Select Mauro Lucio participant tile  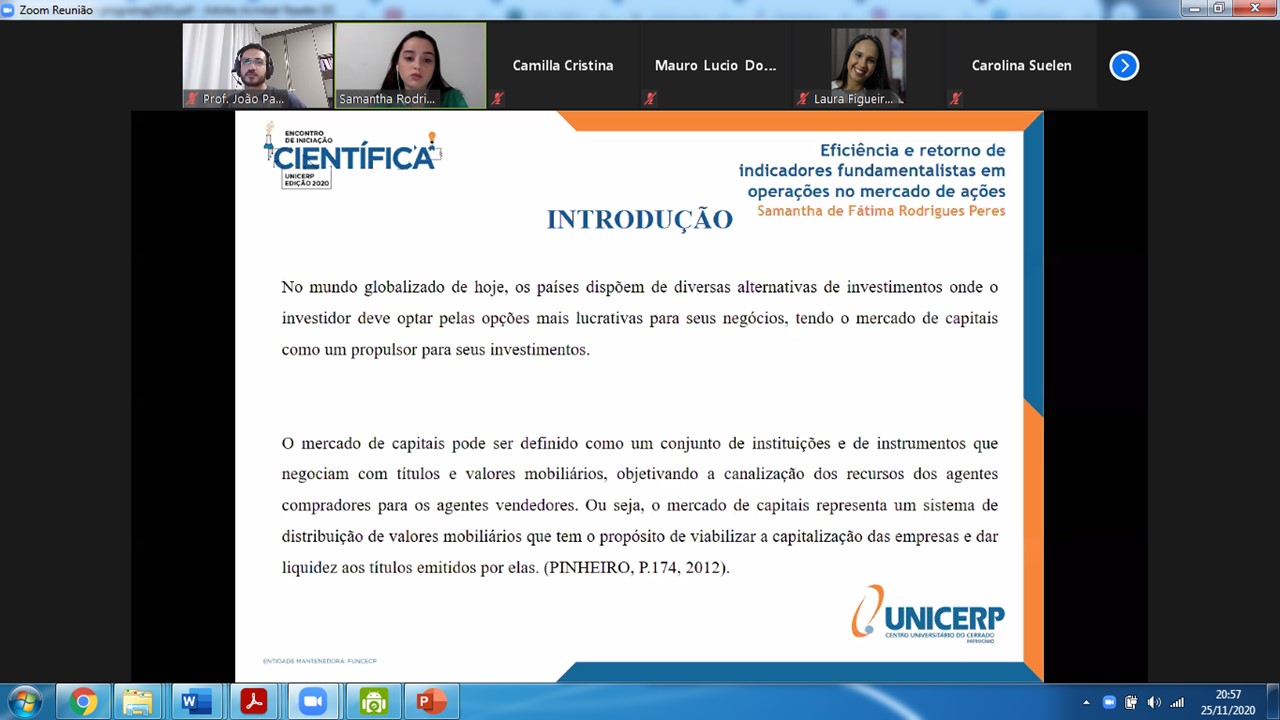(x=715, y=65)
